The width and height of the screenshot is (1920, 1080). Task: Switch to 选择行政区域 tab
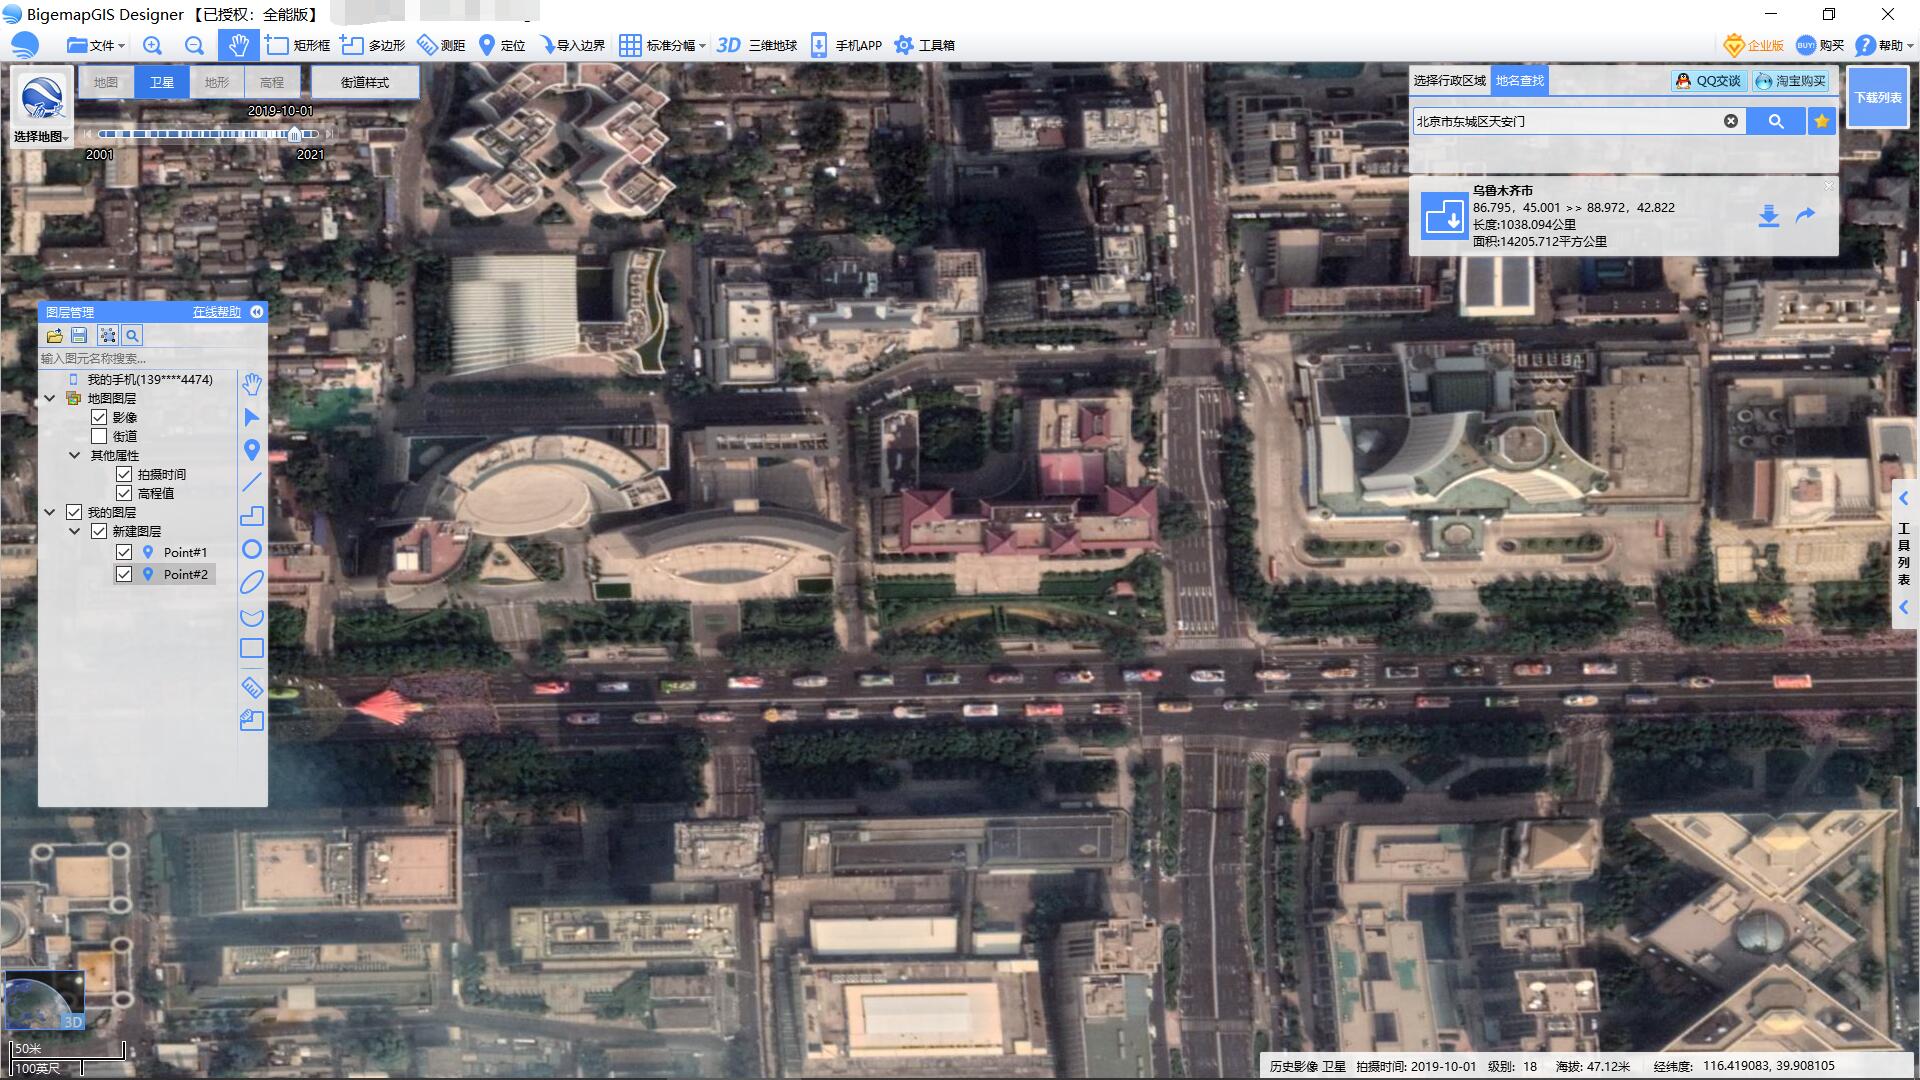click(1450, 80)
